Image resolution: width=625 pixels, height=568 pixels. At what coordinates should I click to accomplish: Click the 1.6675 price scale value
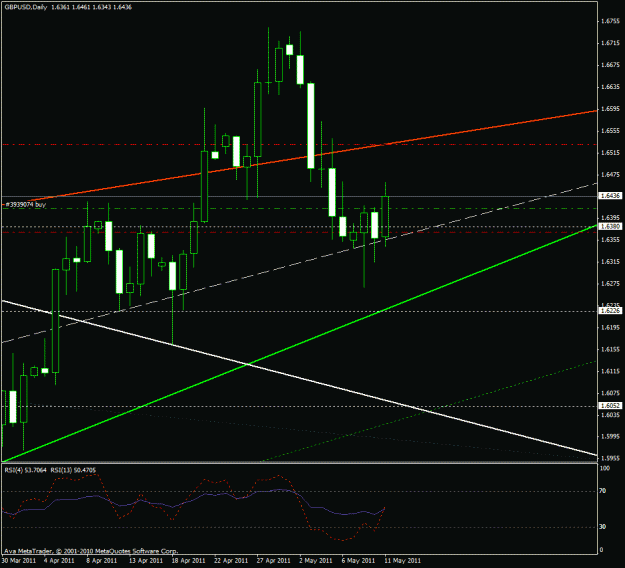[611, 65]
